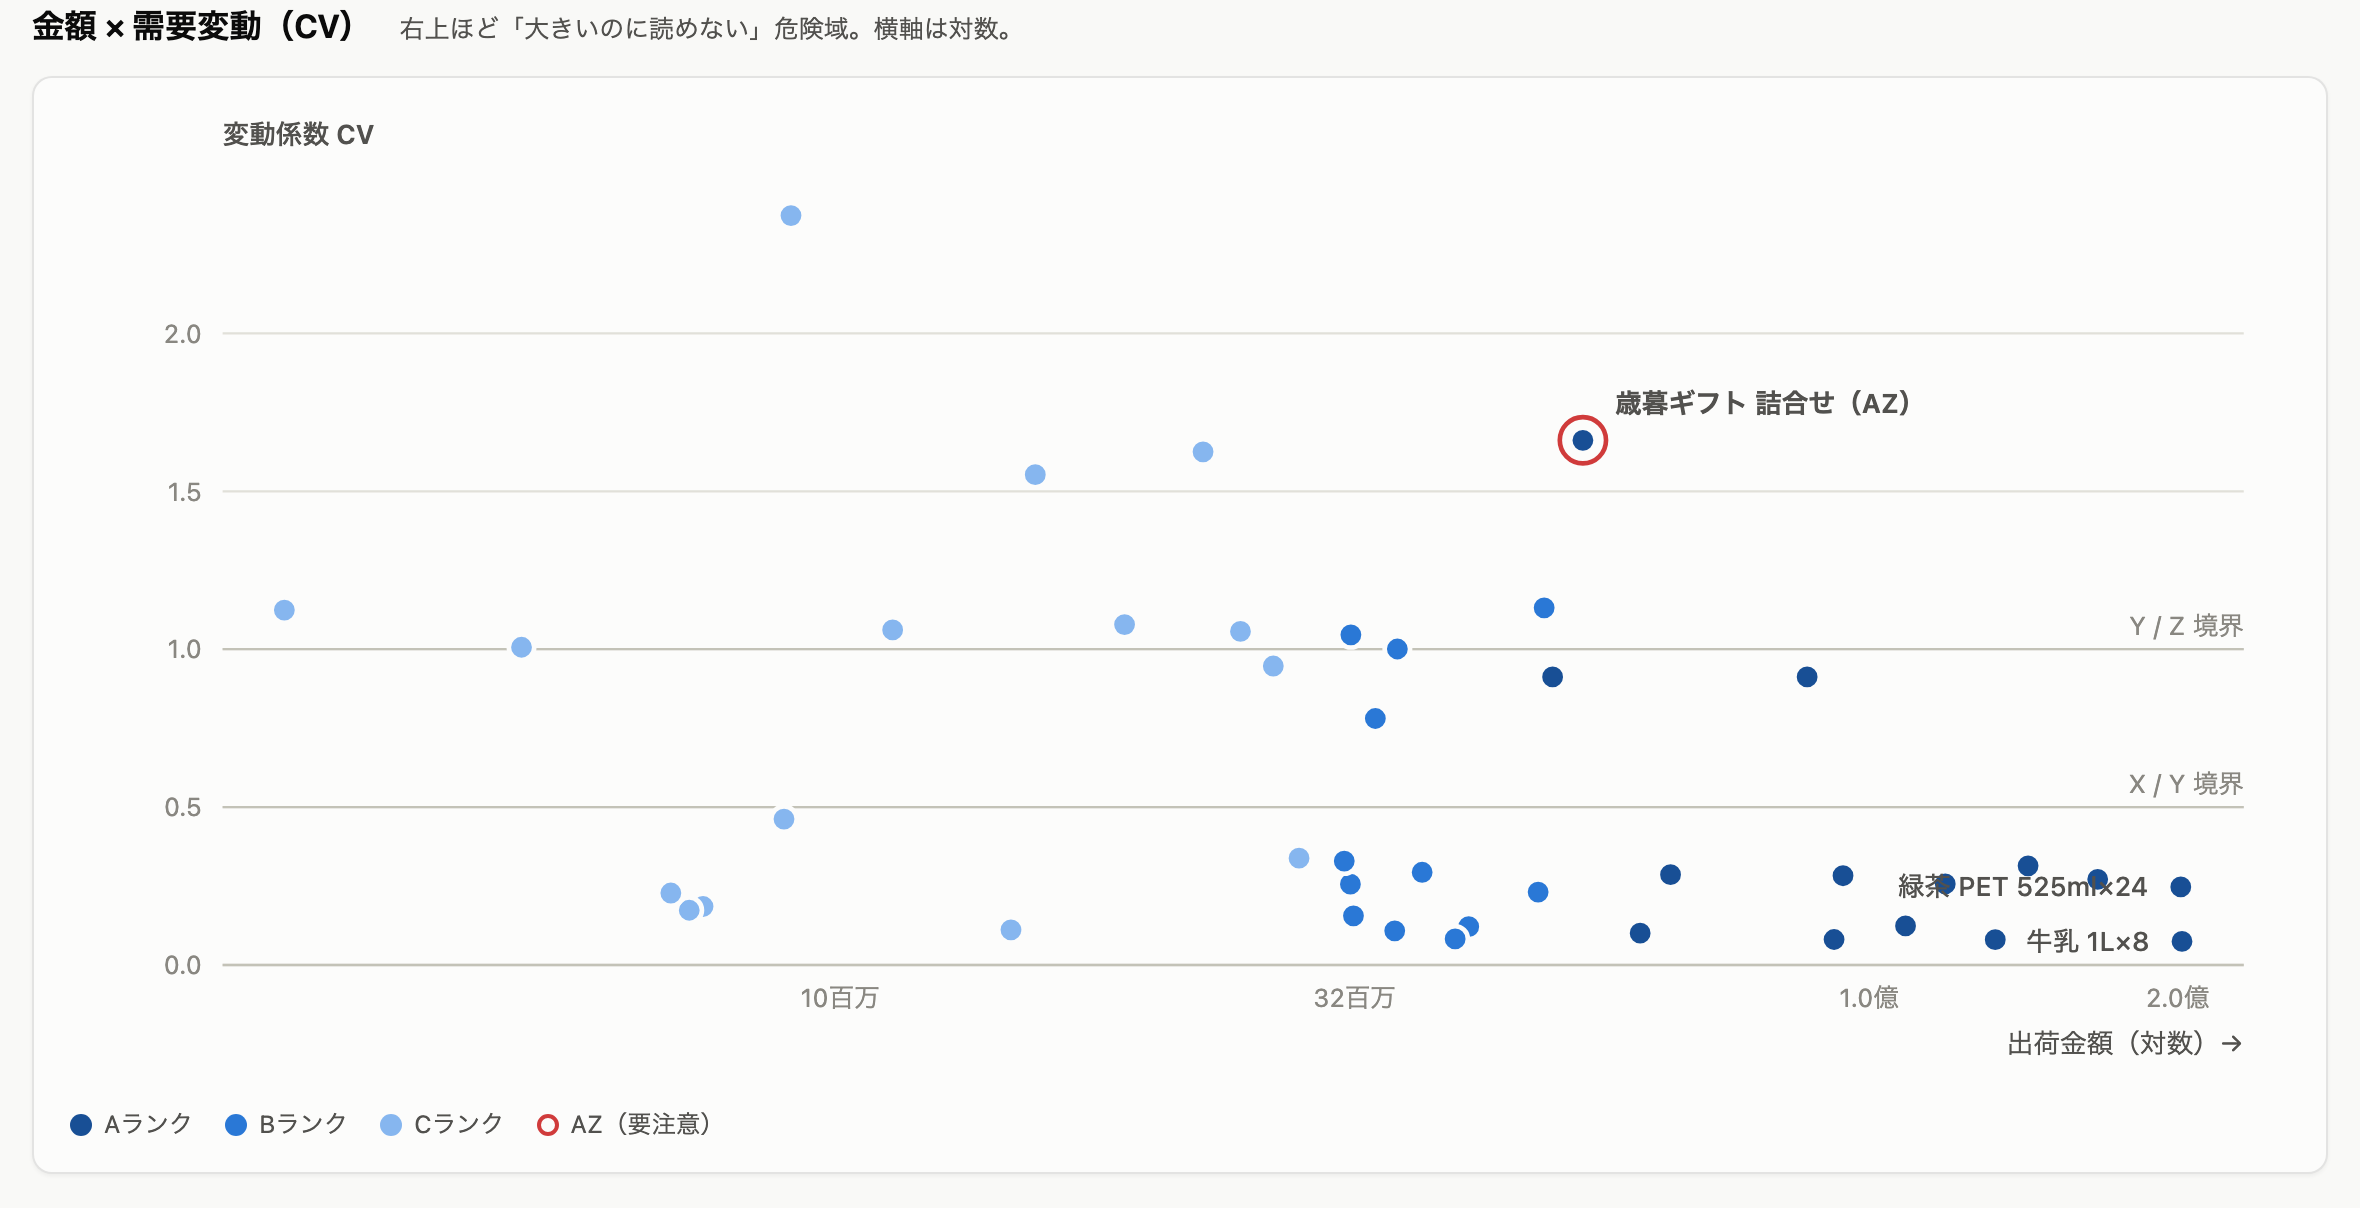Screen dimensions: 2360x1208
Task: Click the highest light-blue point above 2.0
Action: click(x=790, y=216)
